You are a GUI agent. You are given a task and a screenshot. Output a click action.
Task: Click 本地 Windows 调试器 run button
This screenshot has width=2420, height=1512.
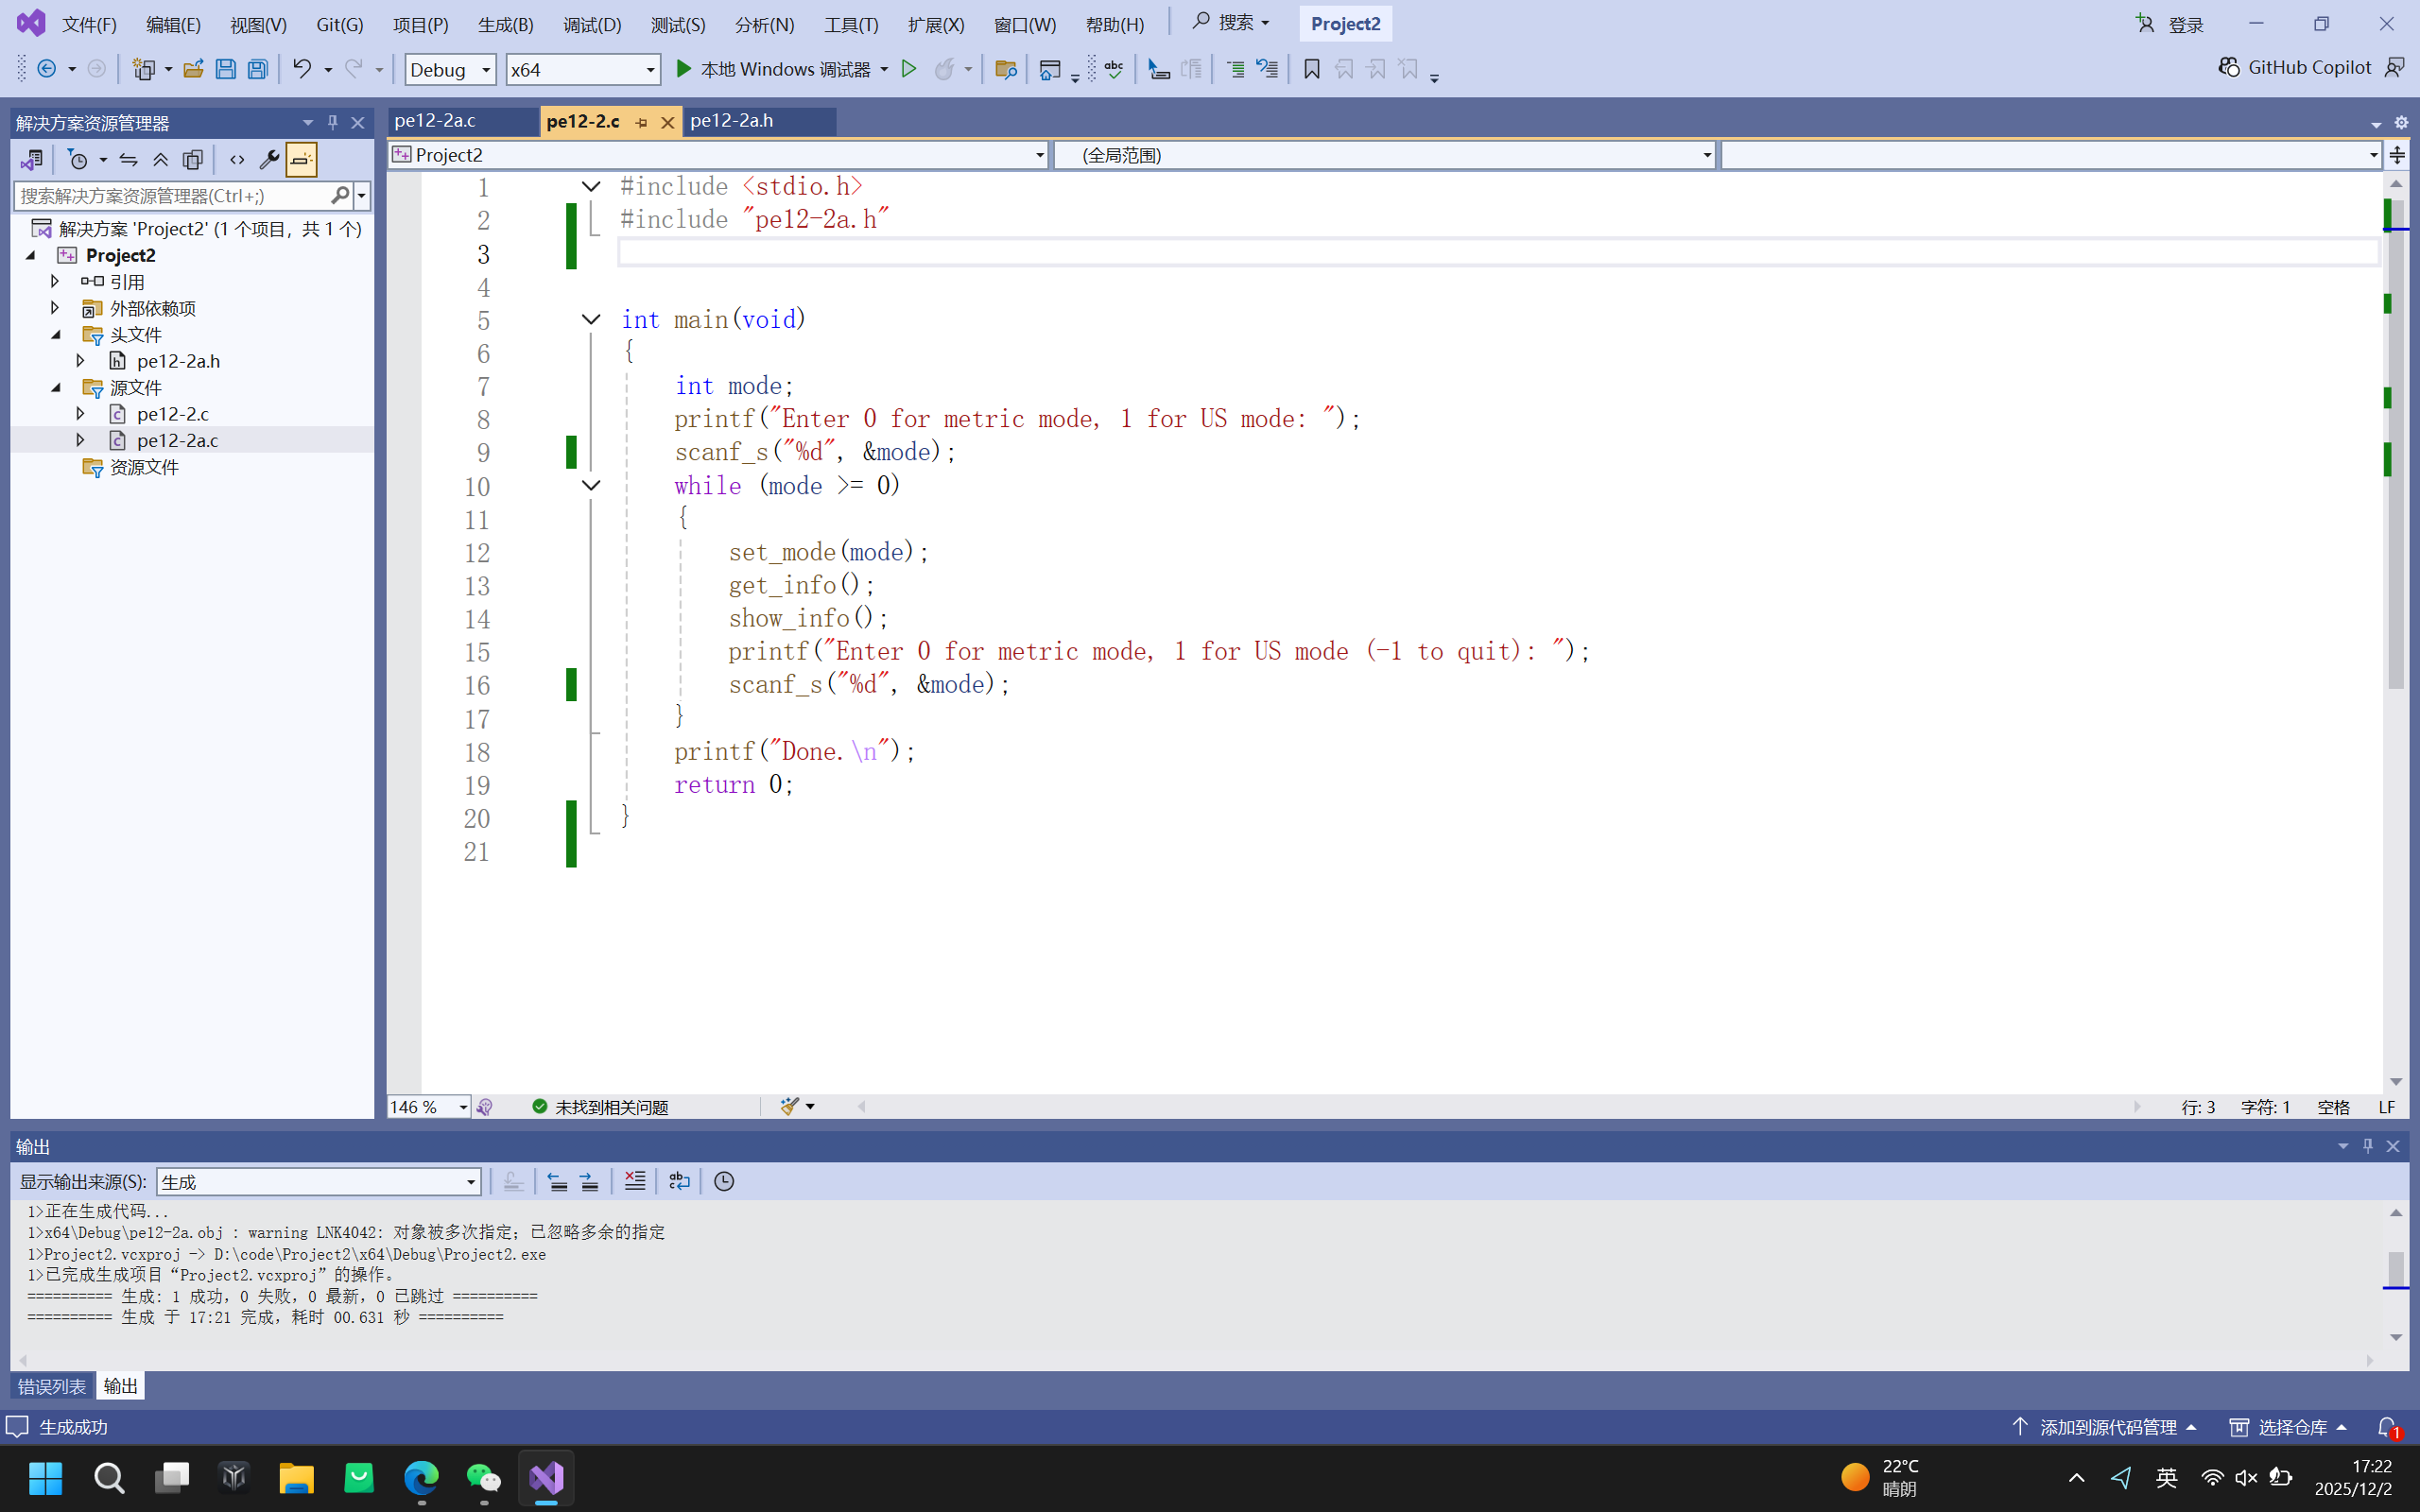click(772, 69)
